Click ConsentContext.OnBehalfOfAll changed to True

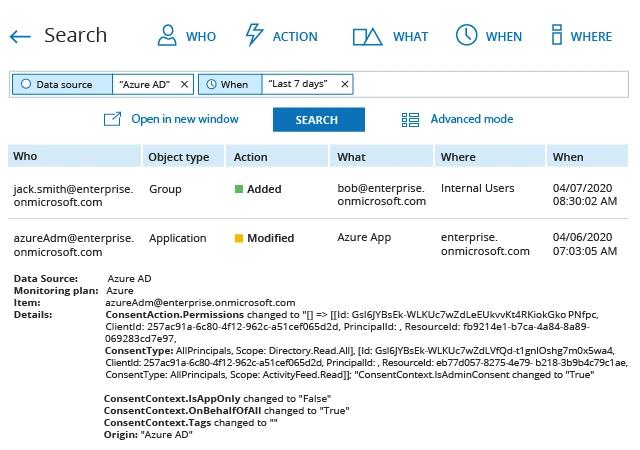(x=227, y=410)
